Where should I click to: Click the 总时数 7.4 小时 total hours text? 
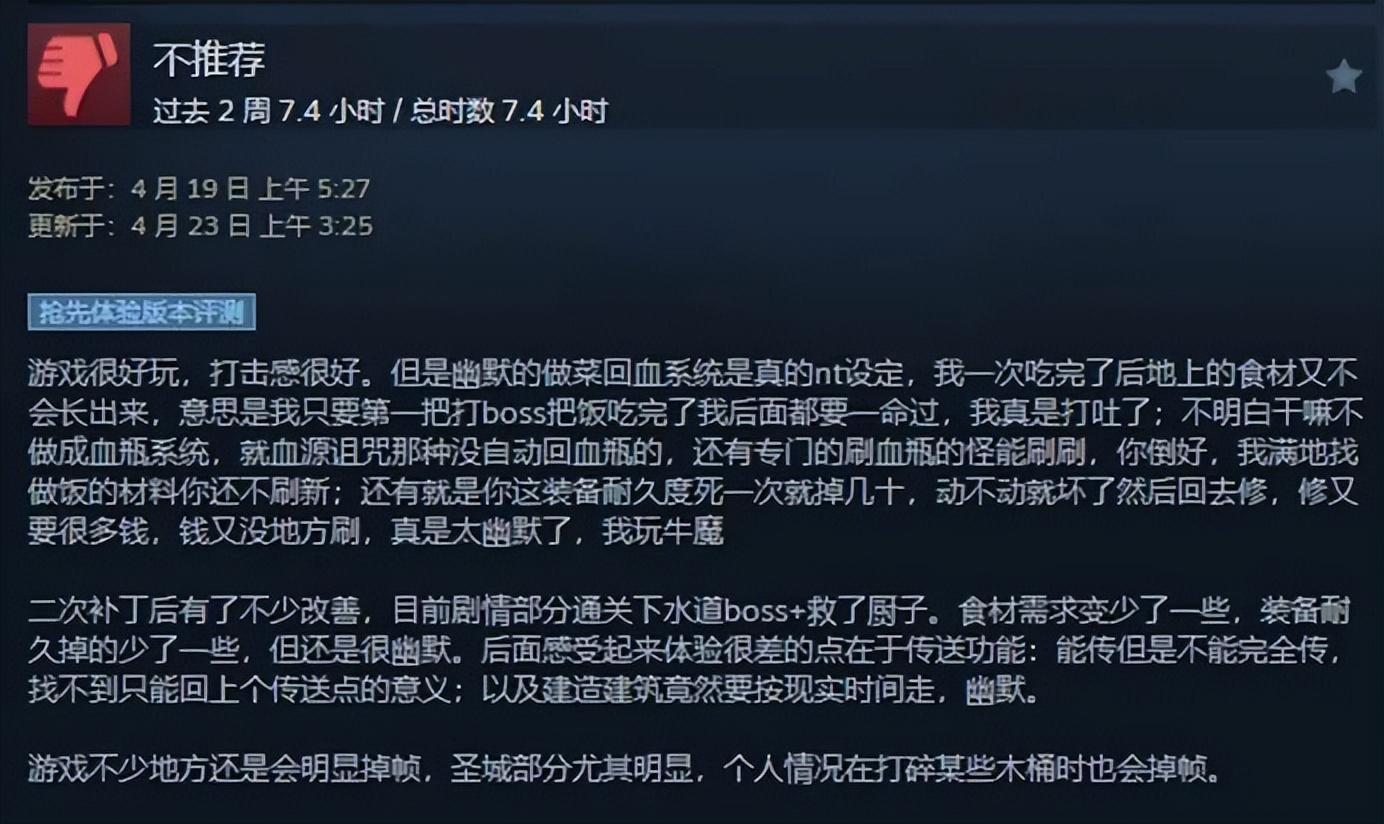tap(509, 112)
